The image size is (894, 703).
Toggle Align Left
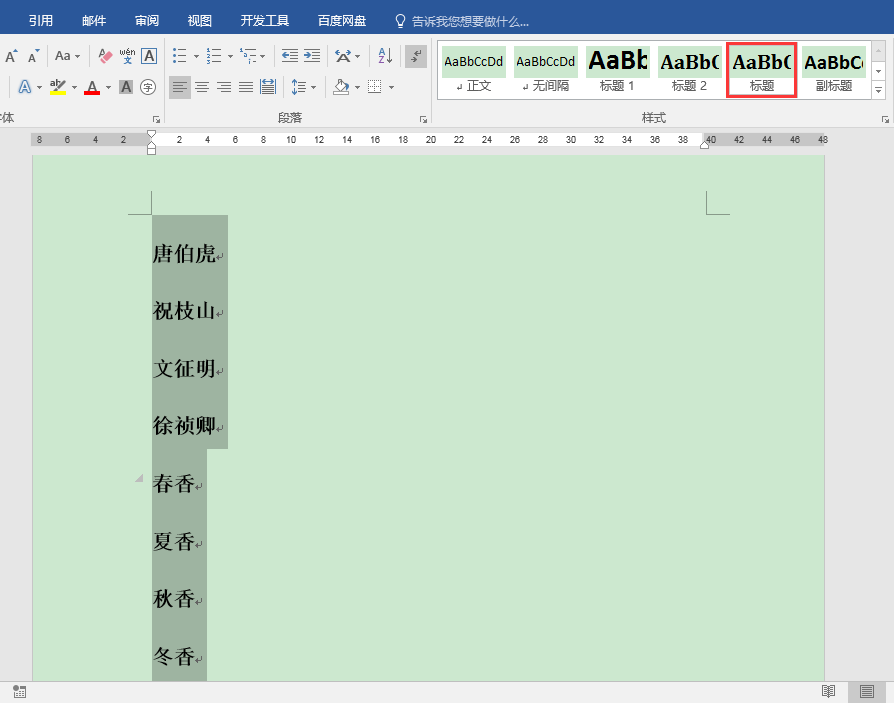coord(180,87)
